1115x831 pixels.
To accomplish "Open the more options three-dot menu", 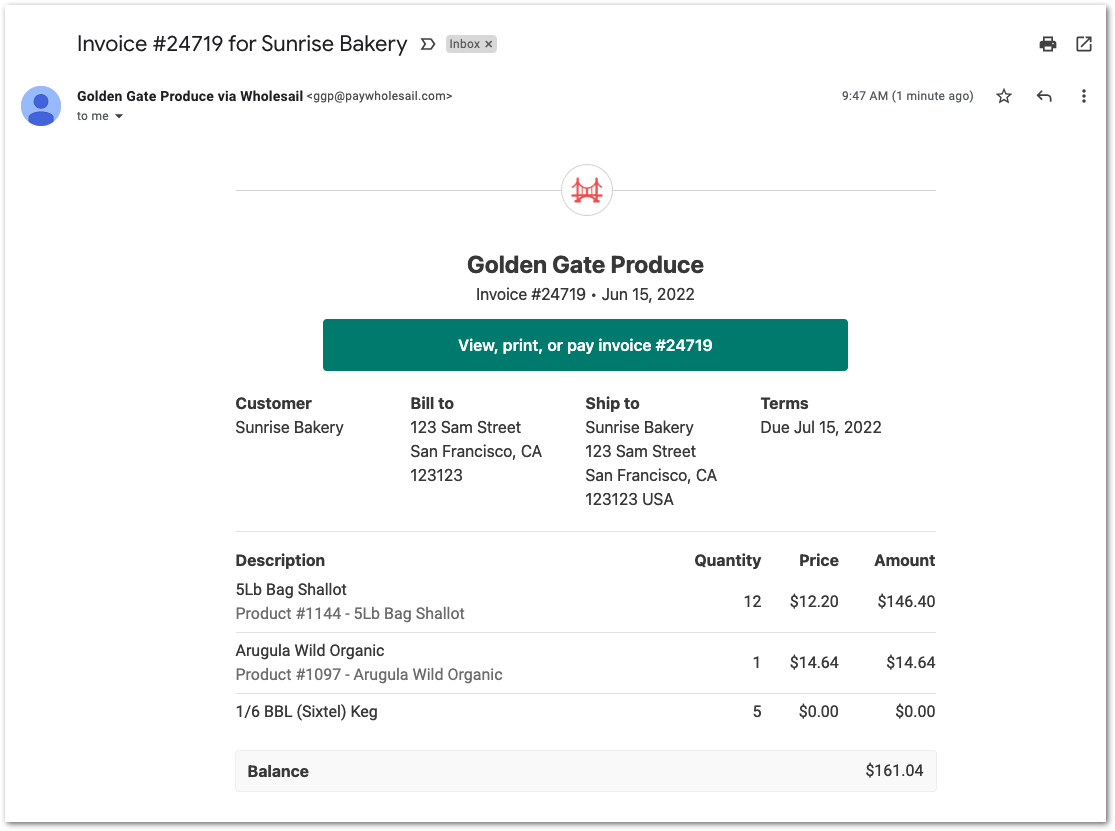I will (x=1084, y=96).
